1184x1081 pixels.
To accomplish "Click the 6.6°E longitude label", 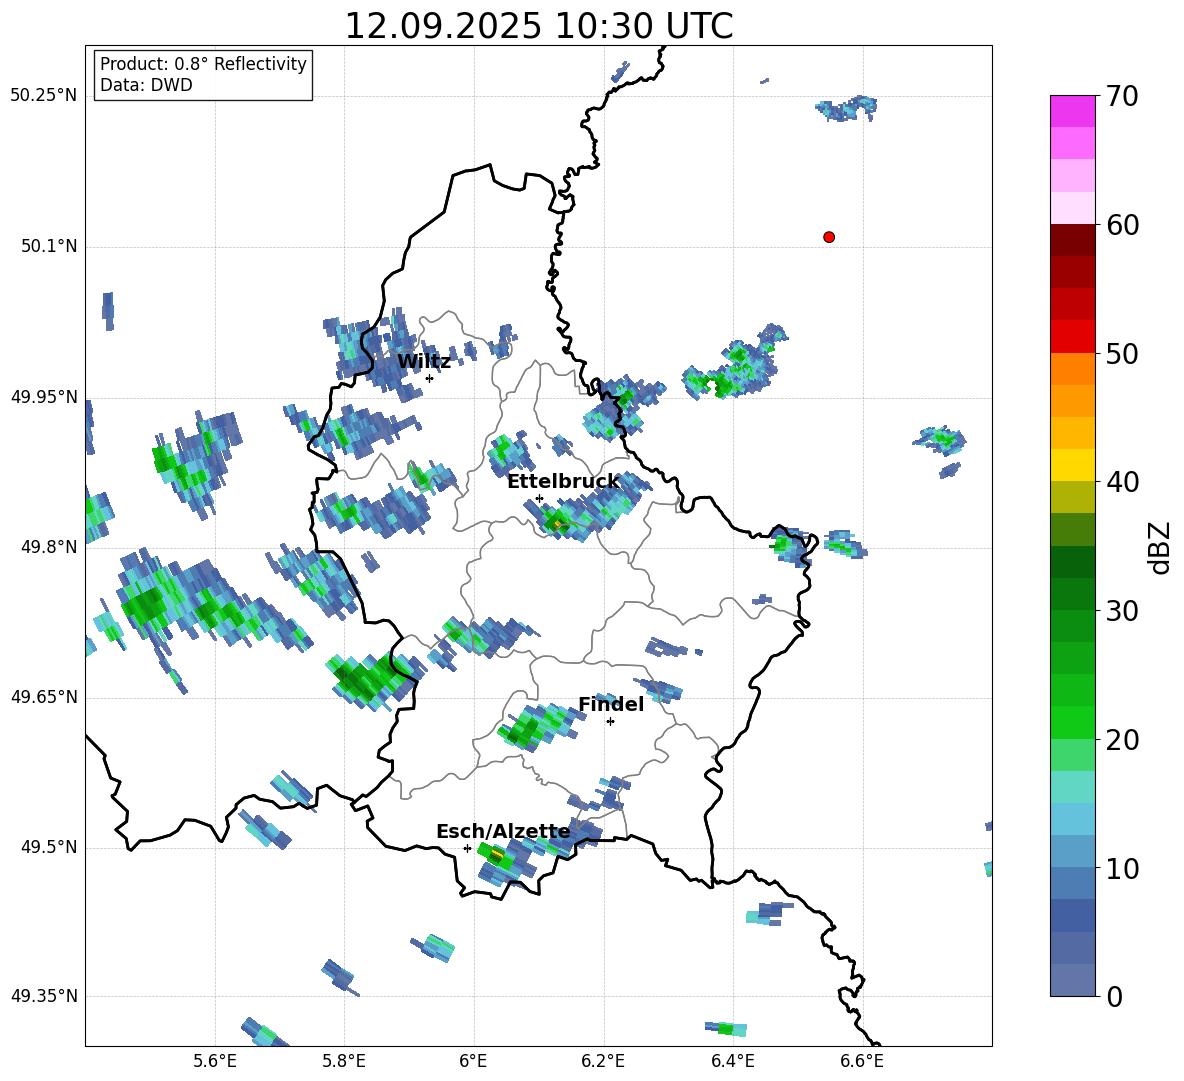I will click(x=862, y=1061).
